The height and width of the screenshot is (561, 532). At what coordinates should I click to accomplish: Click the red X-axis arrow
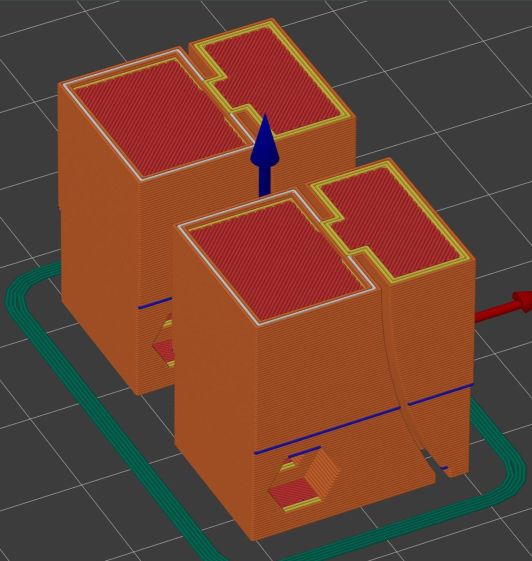coord(504,308)
